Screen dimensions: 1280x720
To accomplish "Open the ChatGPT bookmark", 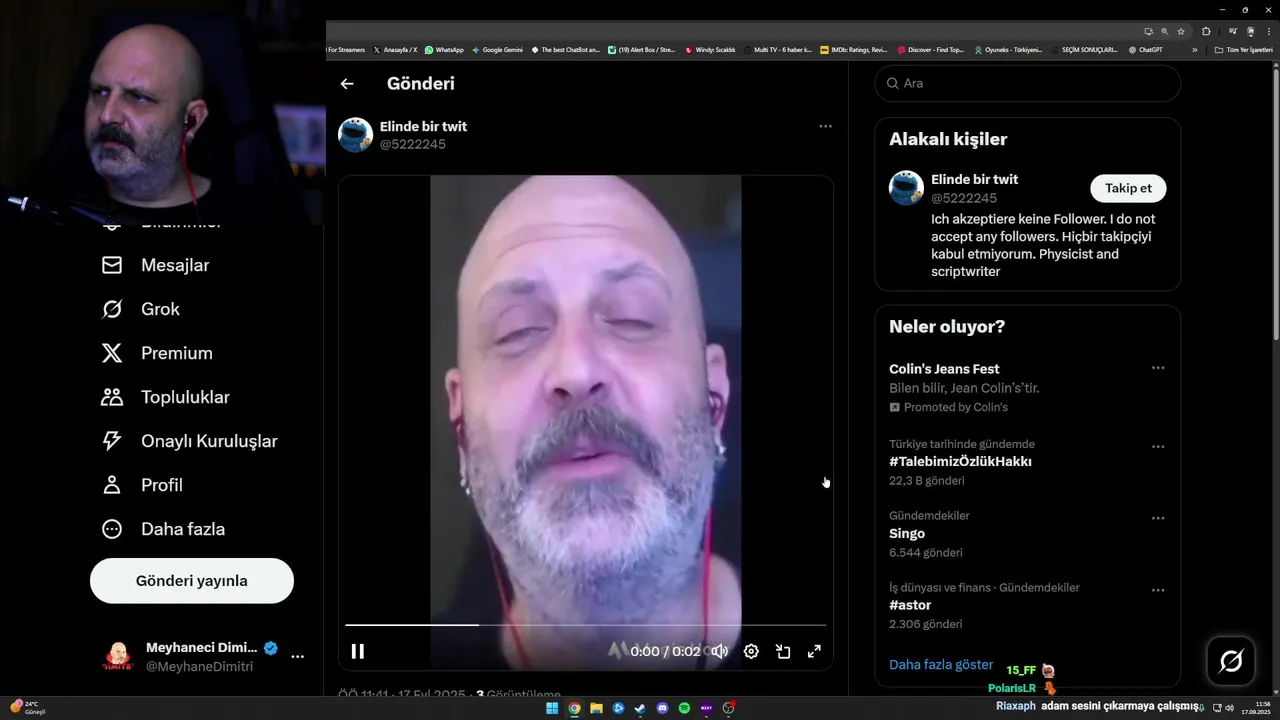I will (x=1145, y=49).
